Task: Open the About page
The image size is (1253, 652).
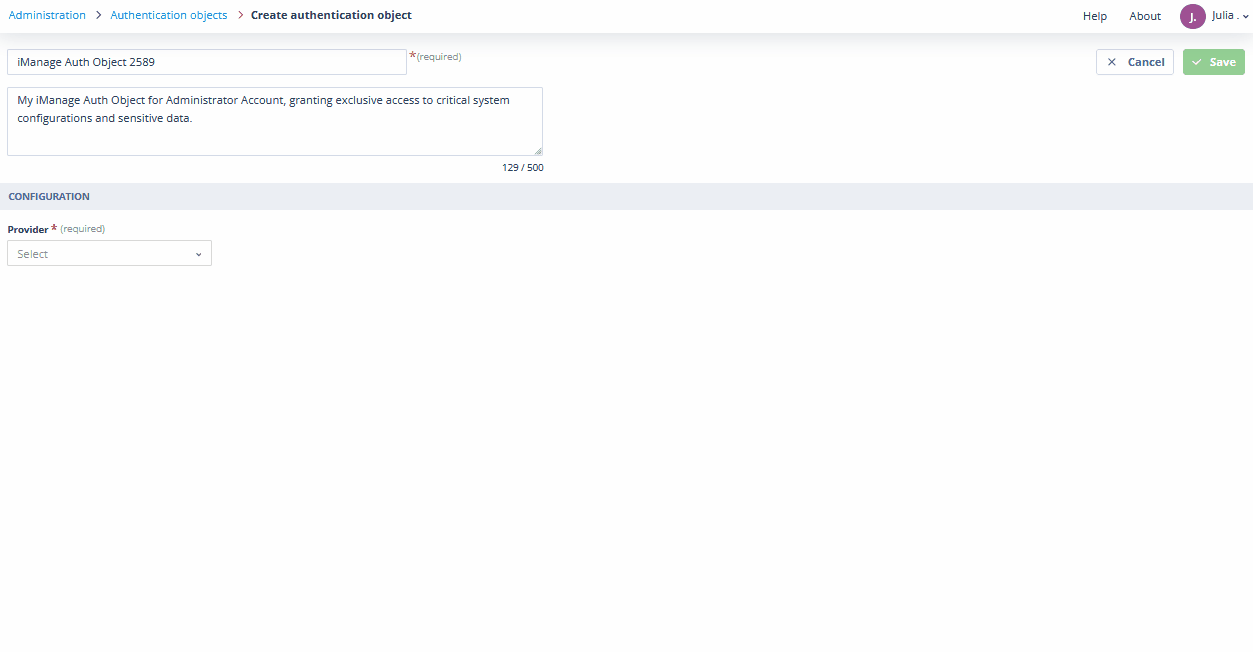Action: pyautogui.click(x=1145, y=16)
